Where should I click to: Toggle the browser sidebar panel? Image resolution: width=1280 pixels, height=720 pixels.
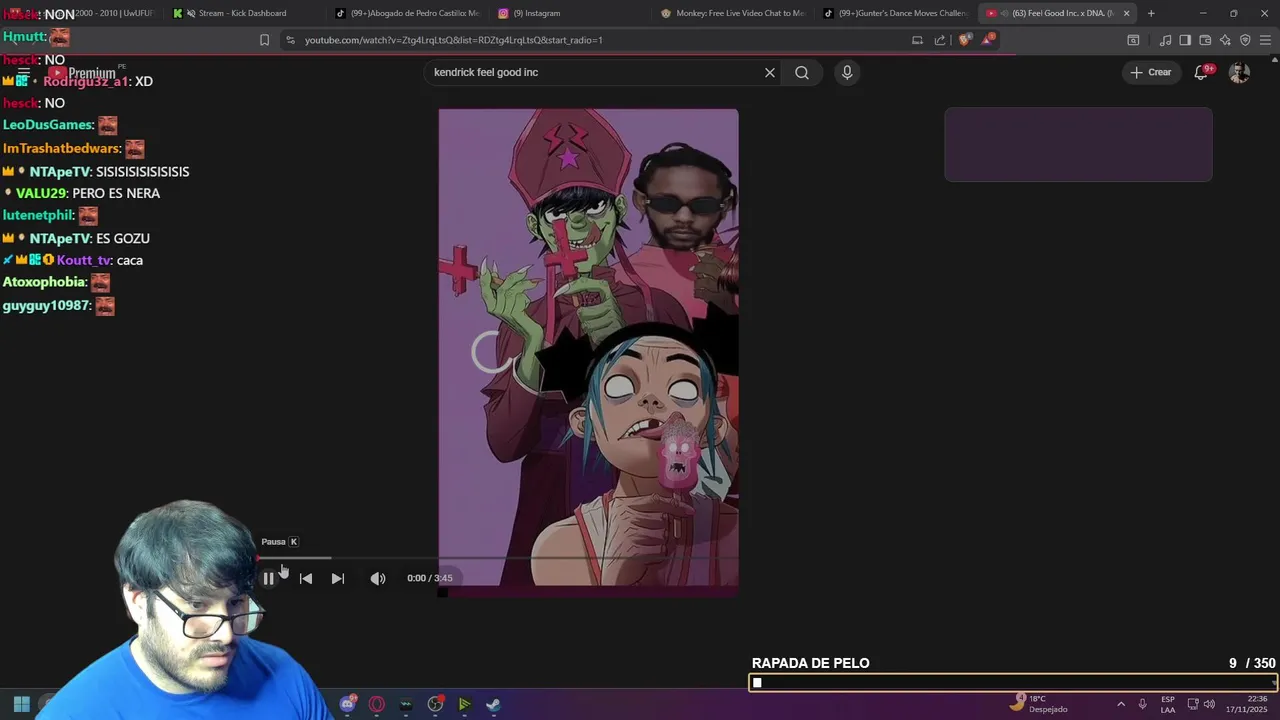pos(1185,40)
